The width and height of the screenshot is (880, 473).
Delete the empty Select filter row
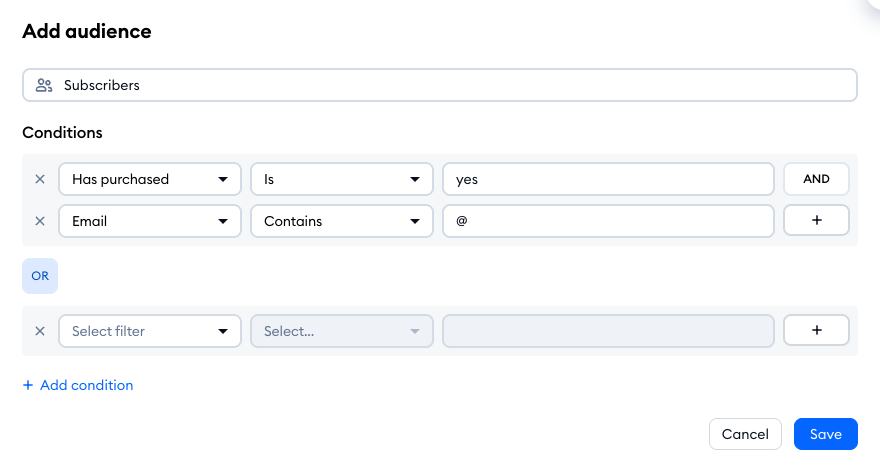tap(40, 331)
